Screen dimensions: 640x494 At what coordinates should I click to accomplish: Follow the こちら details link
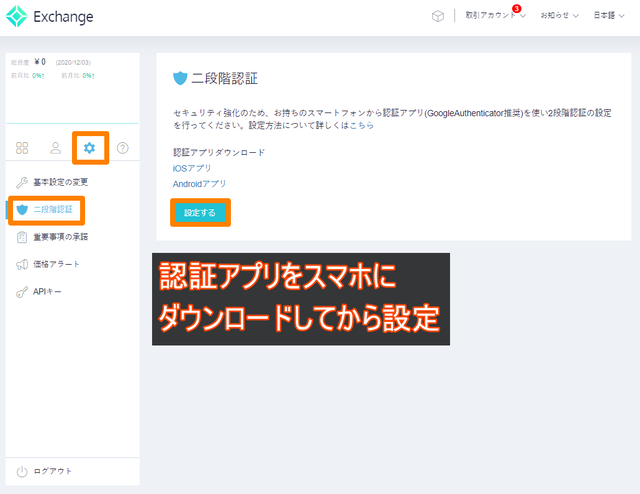361,125
